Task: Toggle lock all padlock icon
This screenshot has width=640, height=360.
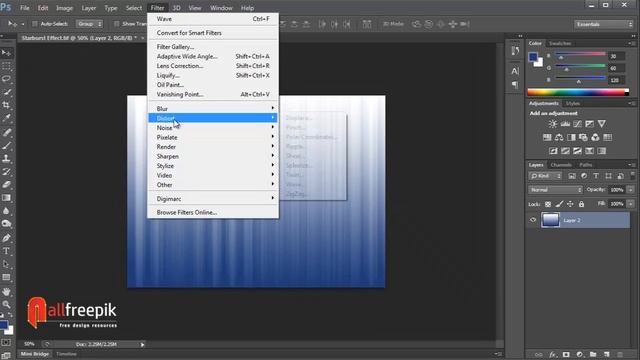Action: (581, 204)
